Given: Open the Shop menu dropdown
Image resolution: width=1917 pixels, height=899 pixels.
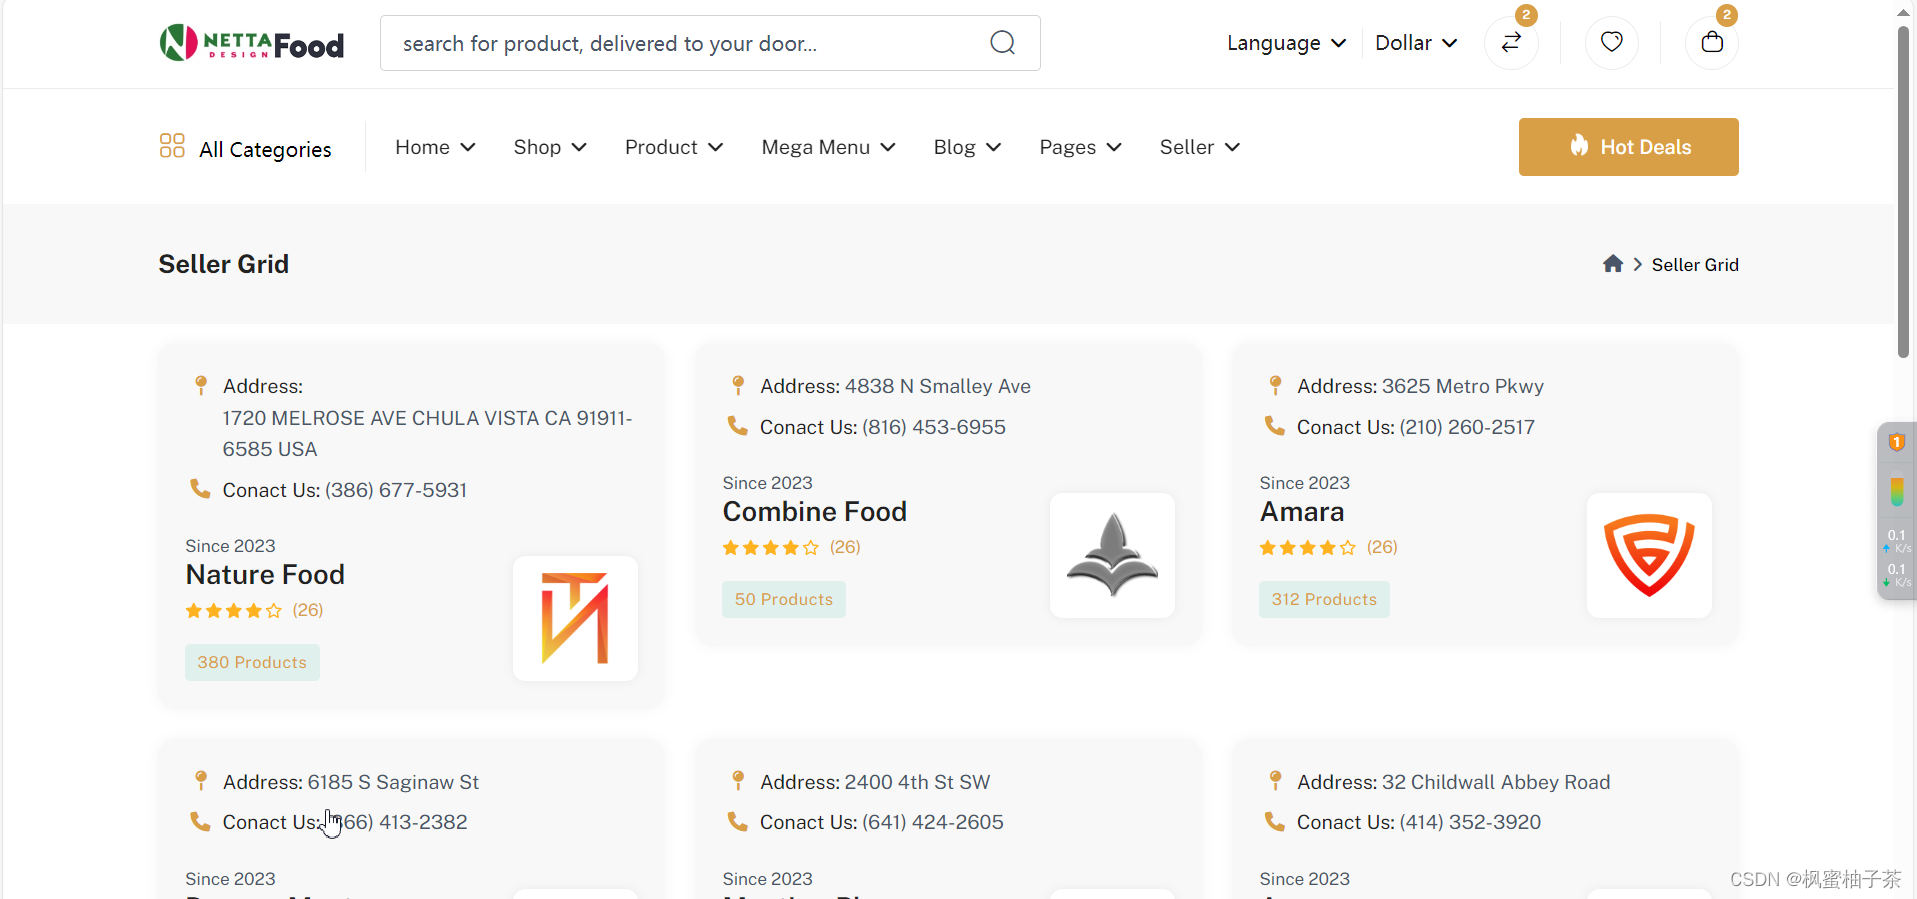Looking at the screenshot, I should [550, 147].
